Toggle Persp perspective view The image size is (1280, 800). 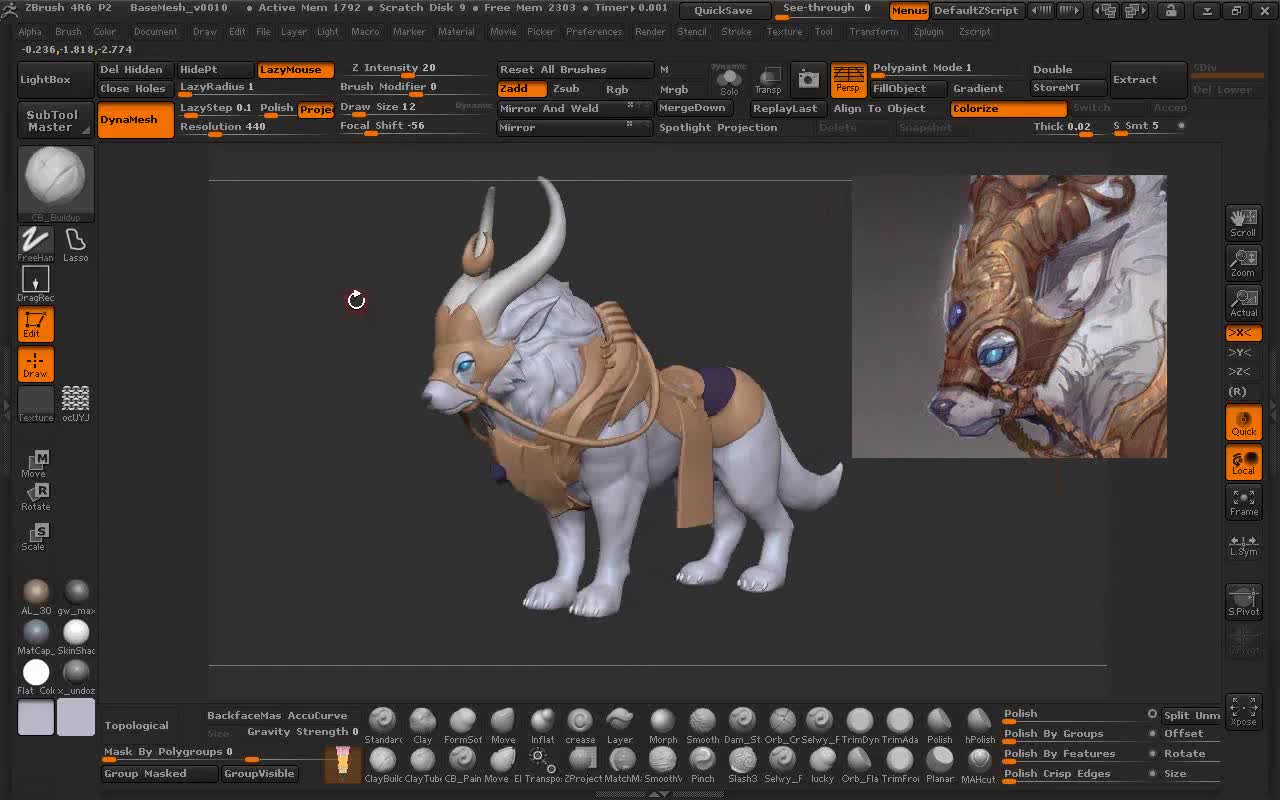coord(848,80)
